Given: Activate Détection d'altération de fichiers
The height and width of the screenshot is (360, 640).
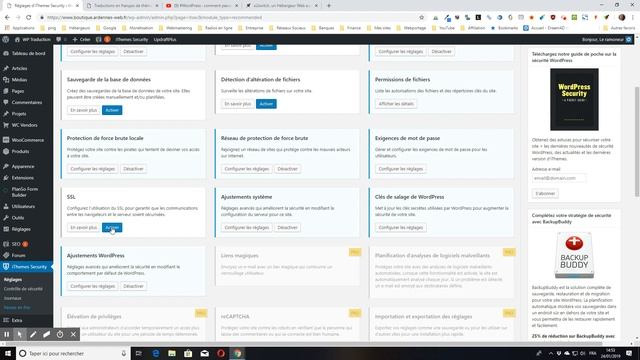Looking at the screenshot, I should (266, 104).
